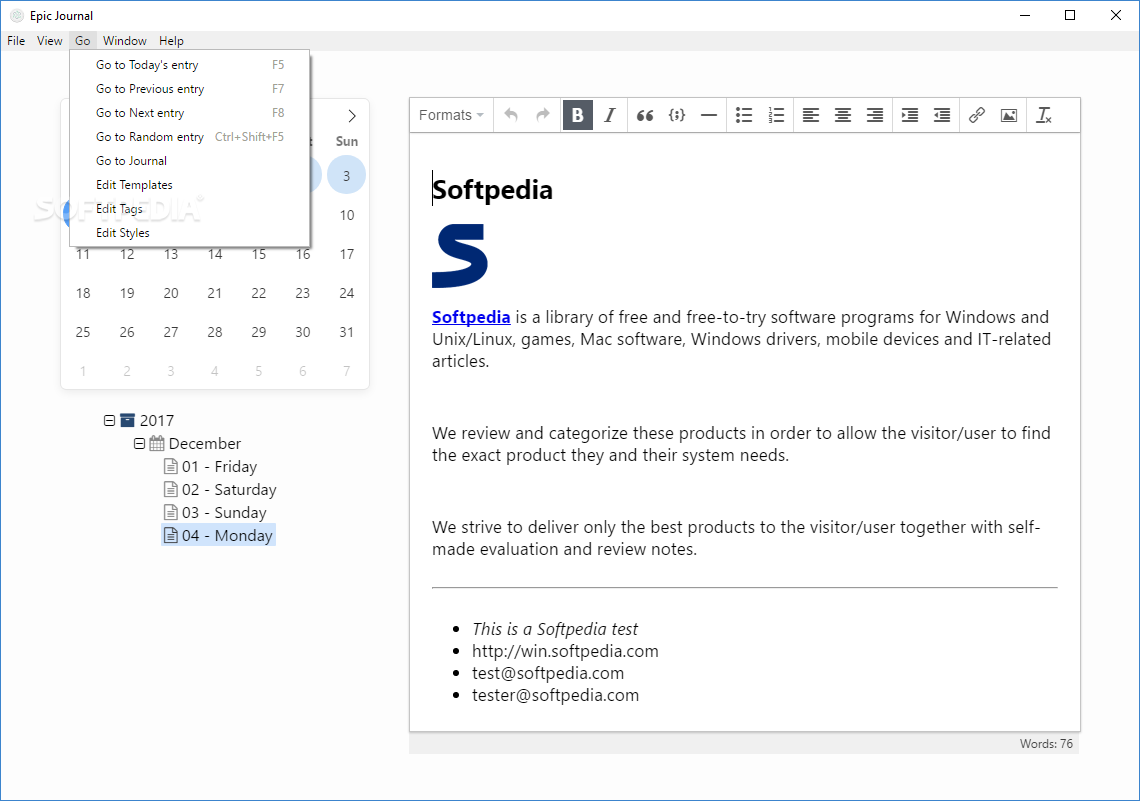Open the File menu
Viewport: 1140px width, 801px height.
click(16, 41)
